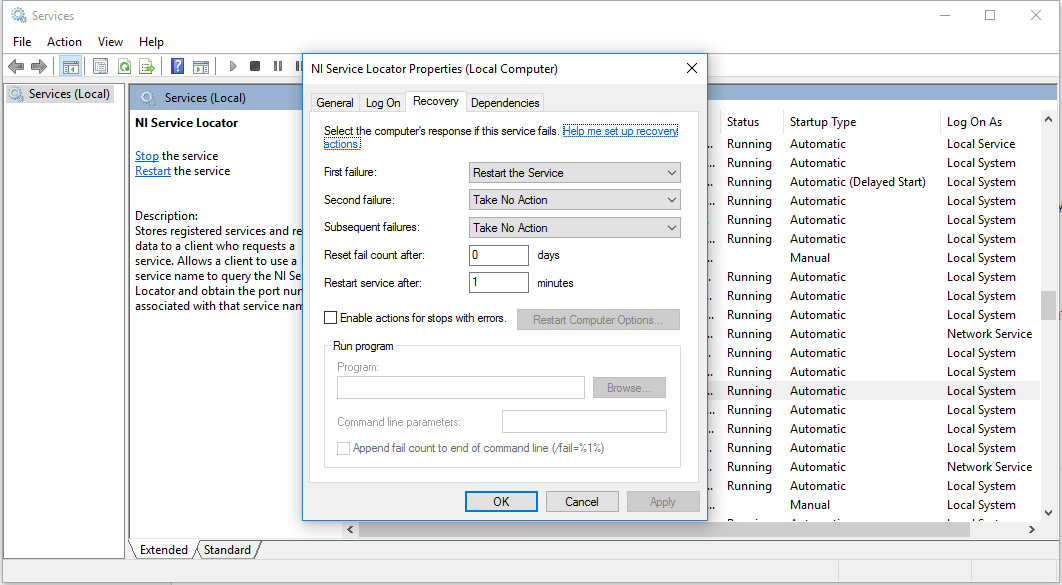This screenshot has height=585, width=1062.
Task: Refresh the services list via toolbar icon
Action: pos(124,66)
